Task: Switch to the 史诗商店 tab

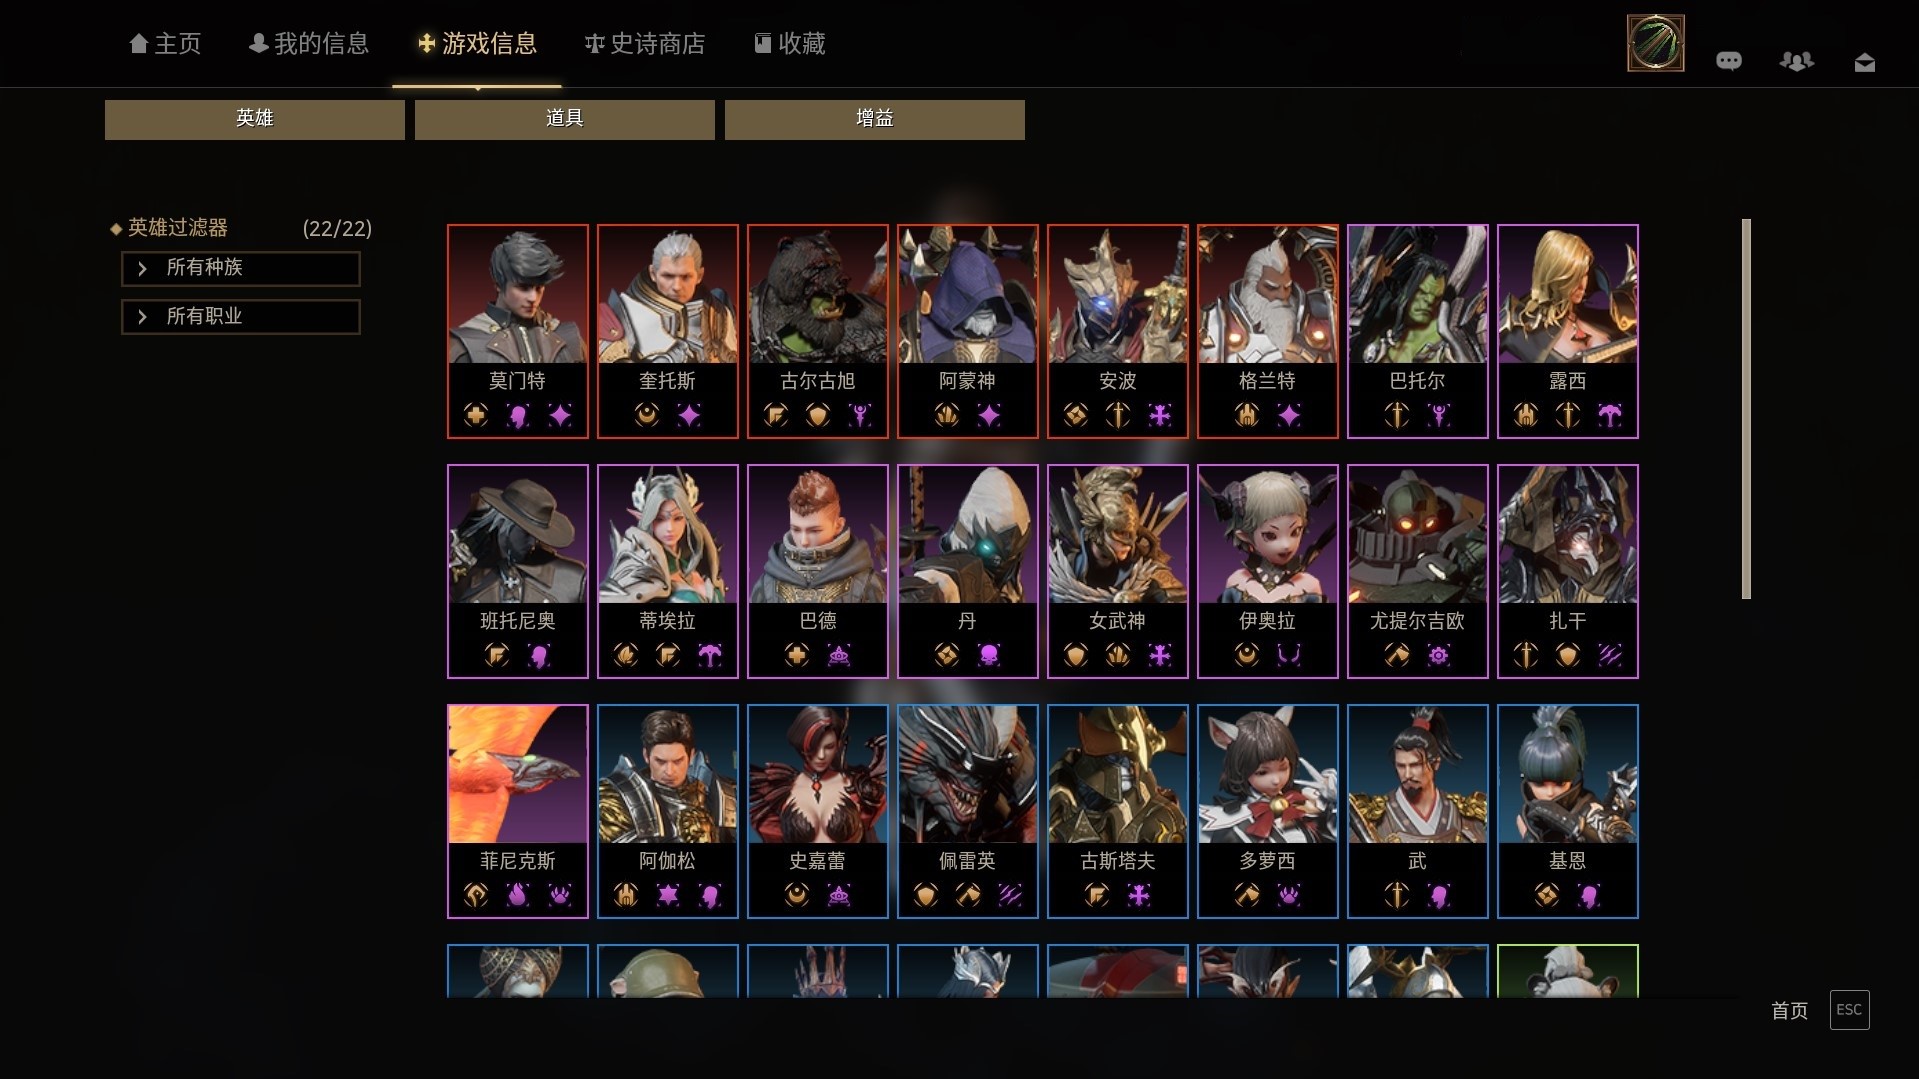Action: point(645,44)
